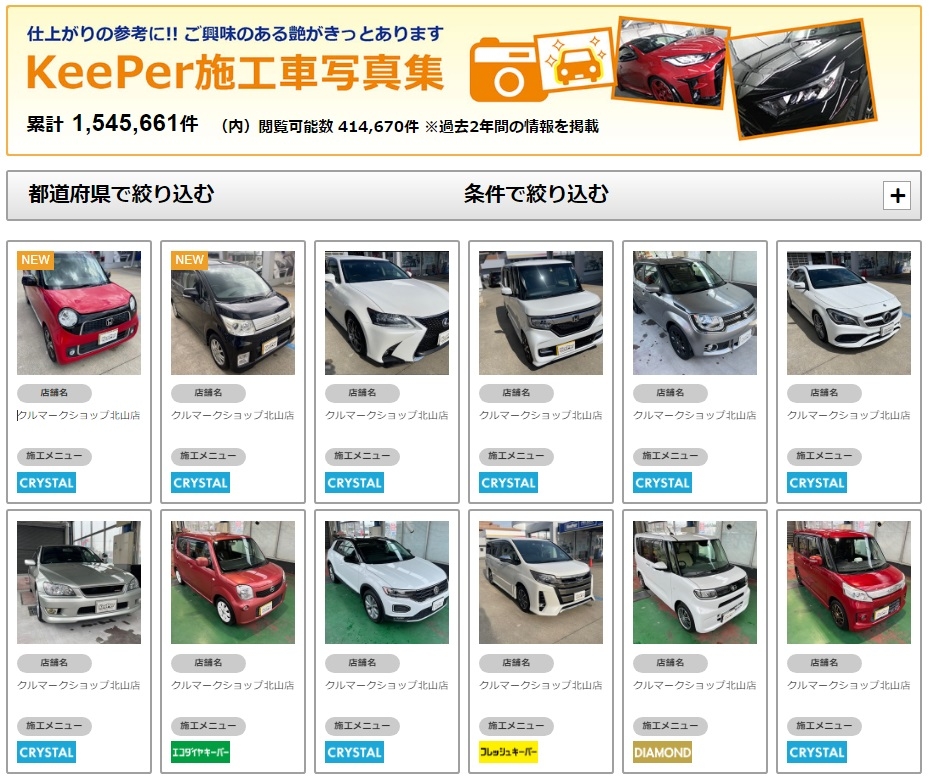Click the KeePer施工車写真集 title
929x778 pixels.
235,73
